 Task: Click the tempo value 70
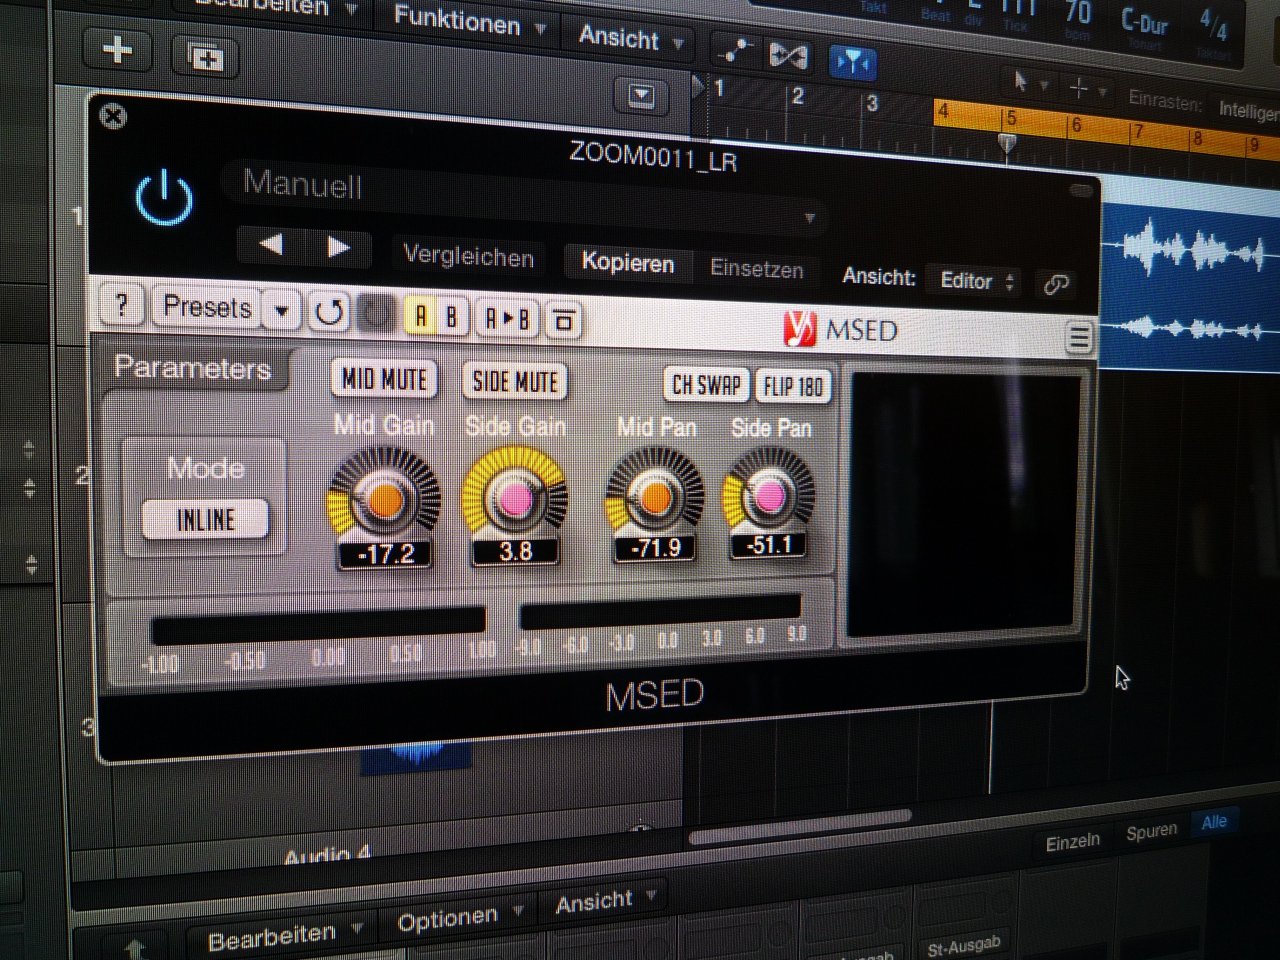pos(1077,13)
